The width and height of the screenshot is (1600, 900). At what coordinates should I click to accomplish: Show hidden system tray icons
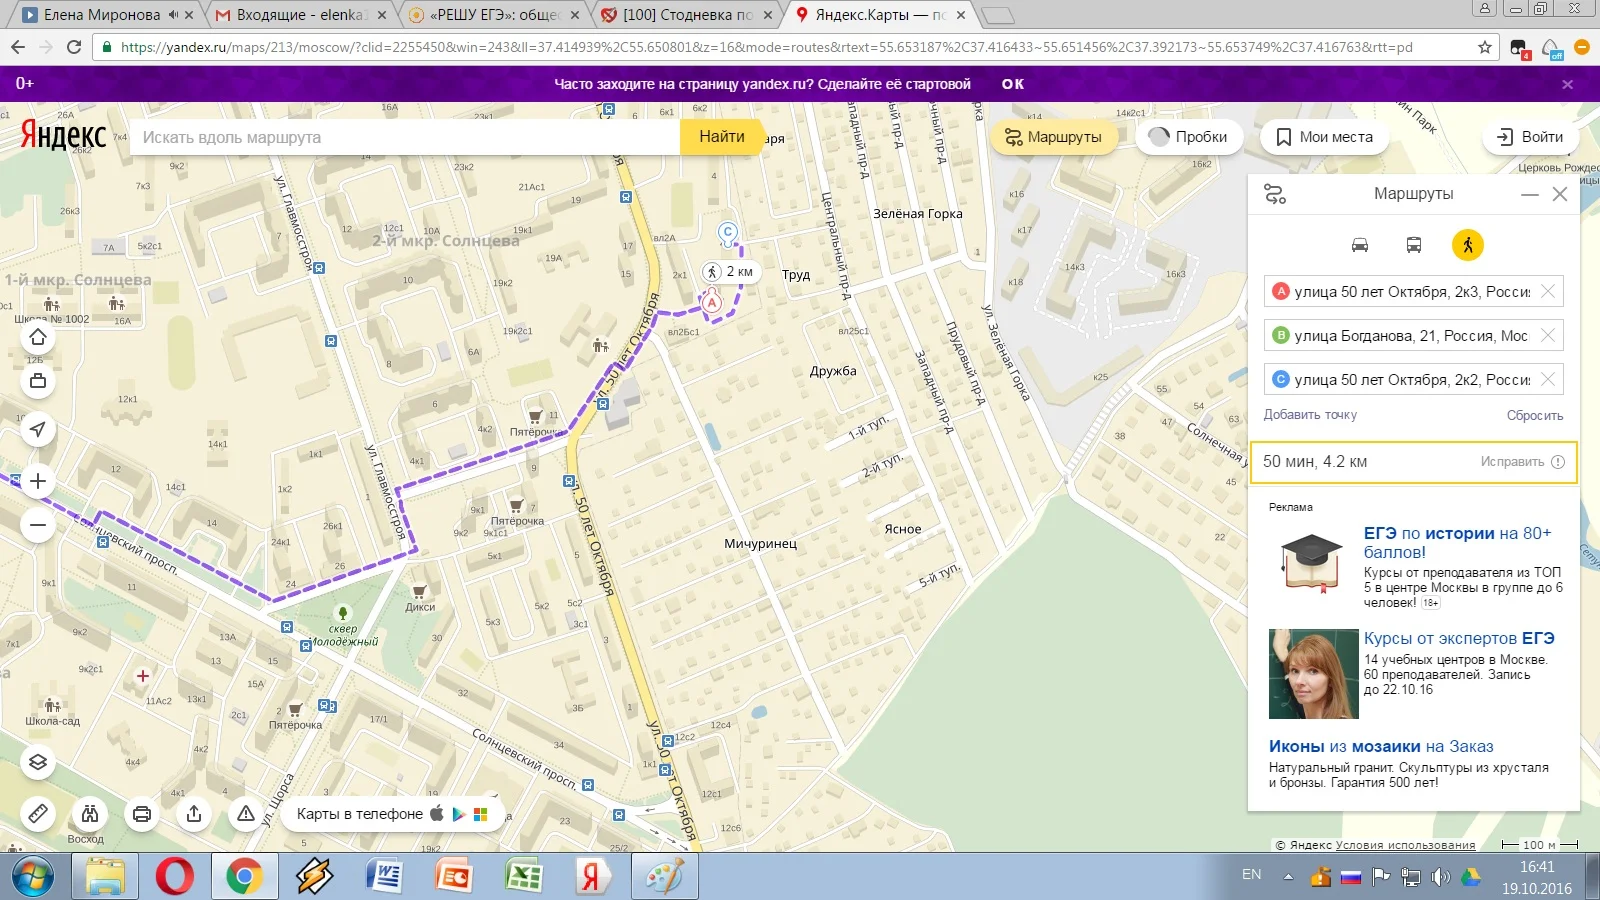(x=1288, y=877)
